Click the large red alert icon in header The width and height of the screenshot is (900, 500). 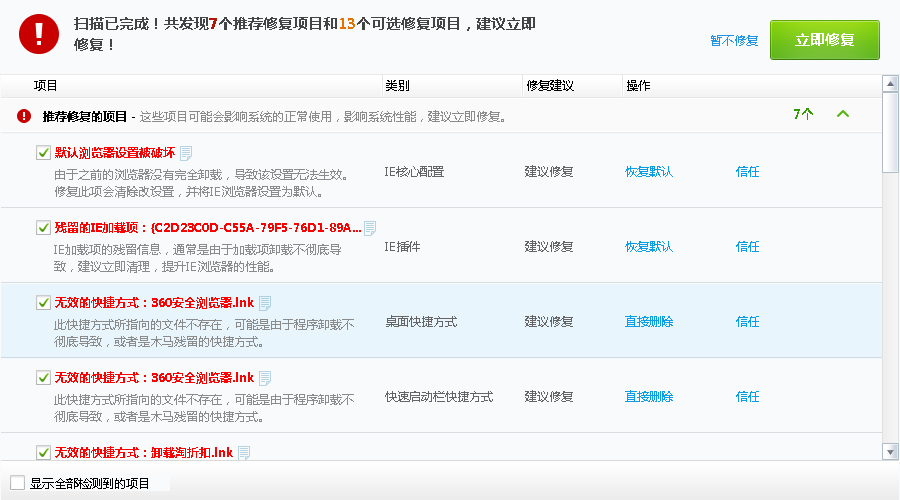(39, 33)
